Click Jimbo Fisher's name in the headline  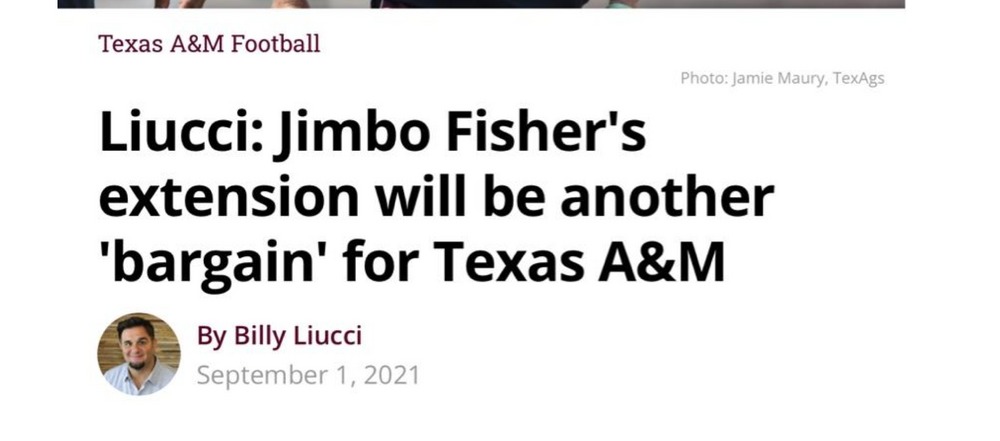coord(460,134)
